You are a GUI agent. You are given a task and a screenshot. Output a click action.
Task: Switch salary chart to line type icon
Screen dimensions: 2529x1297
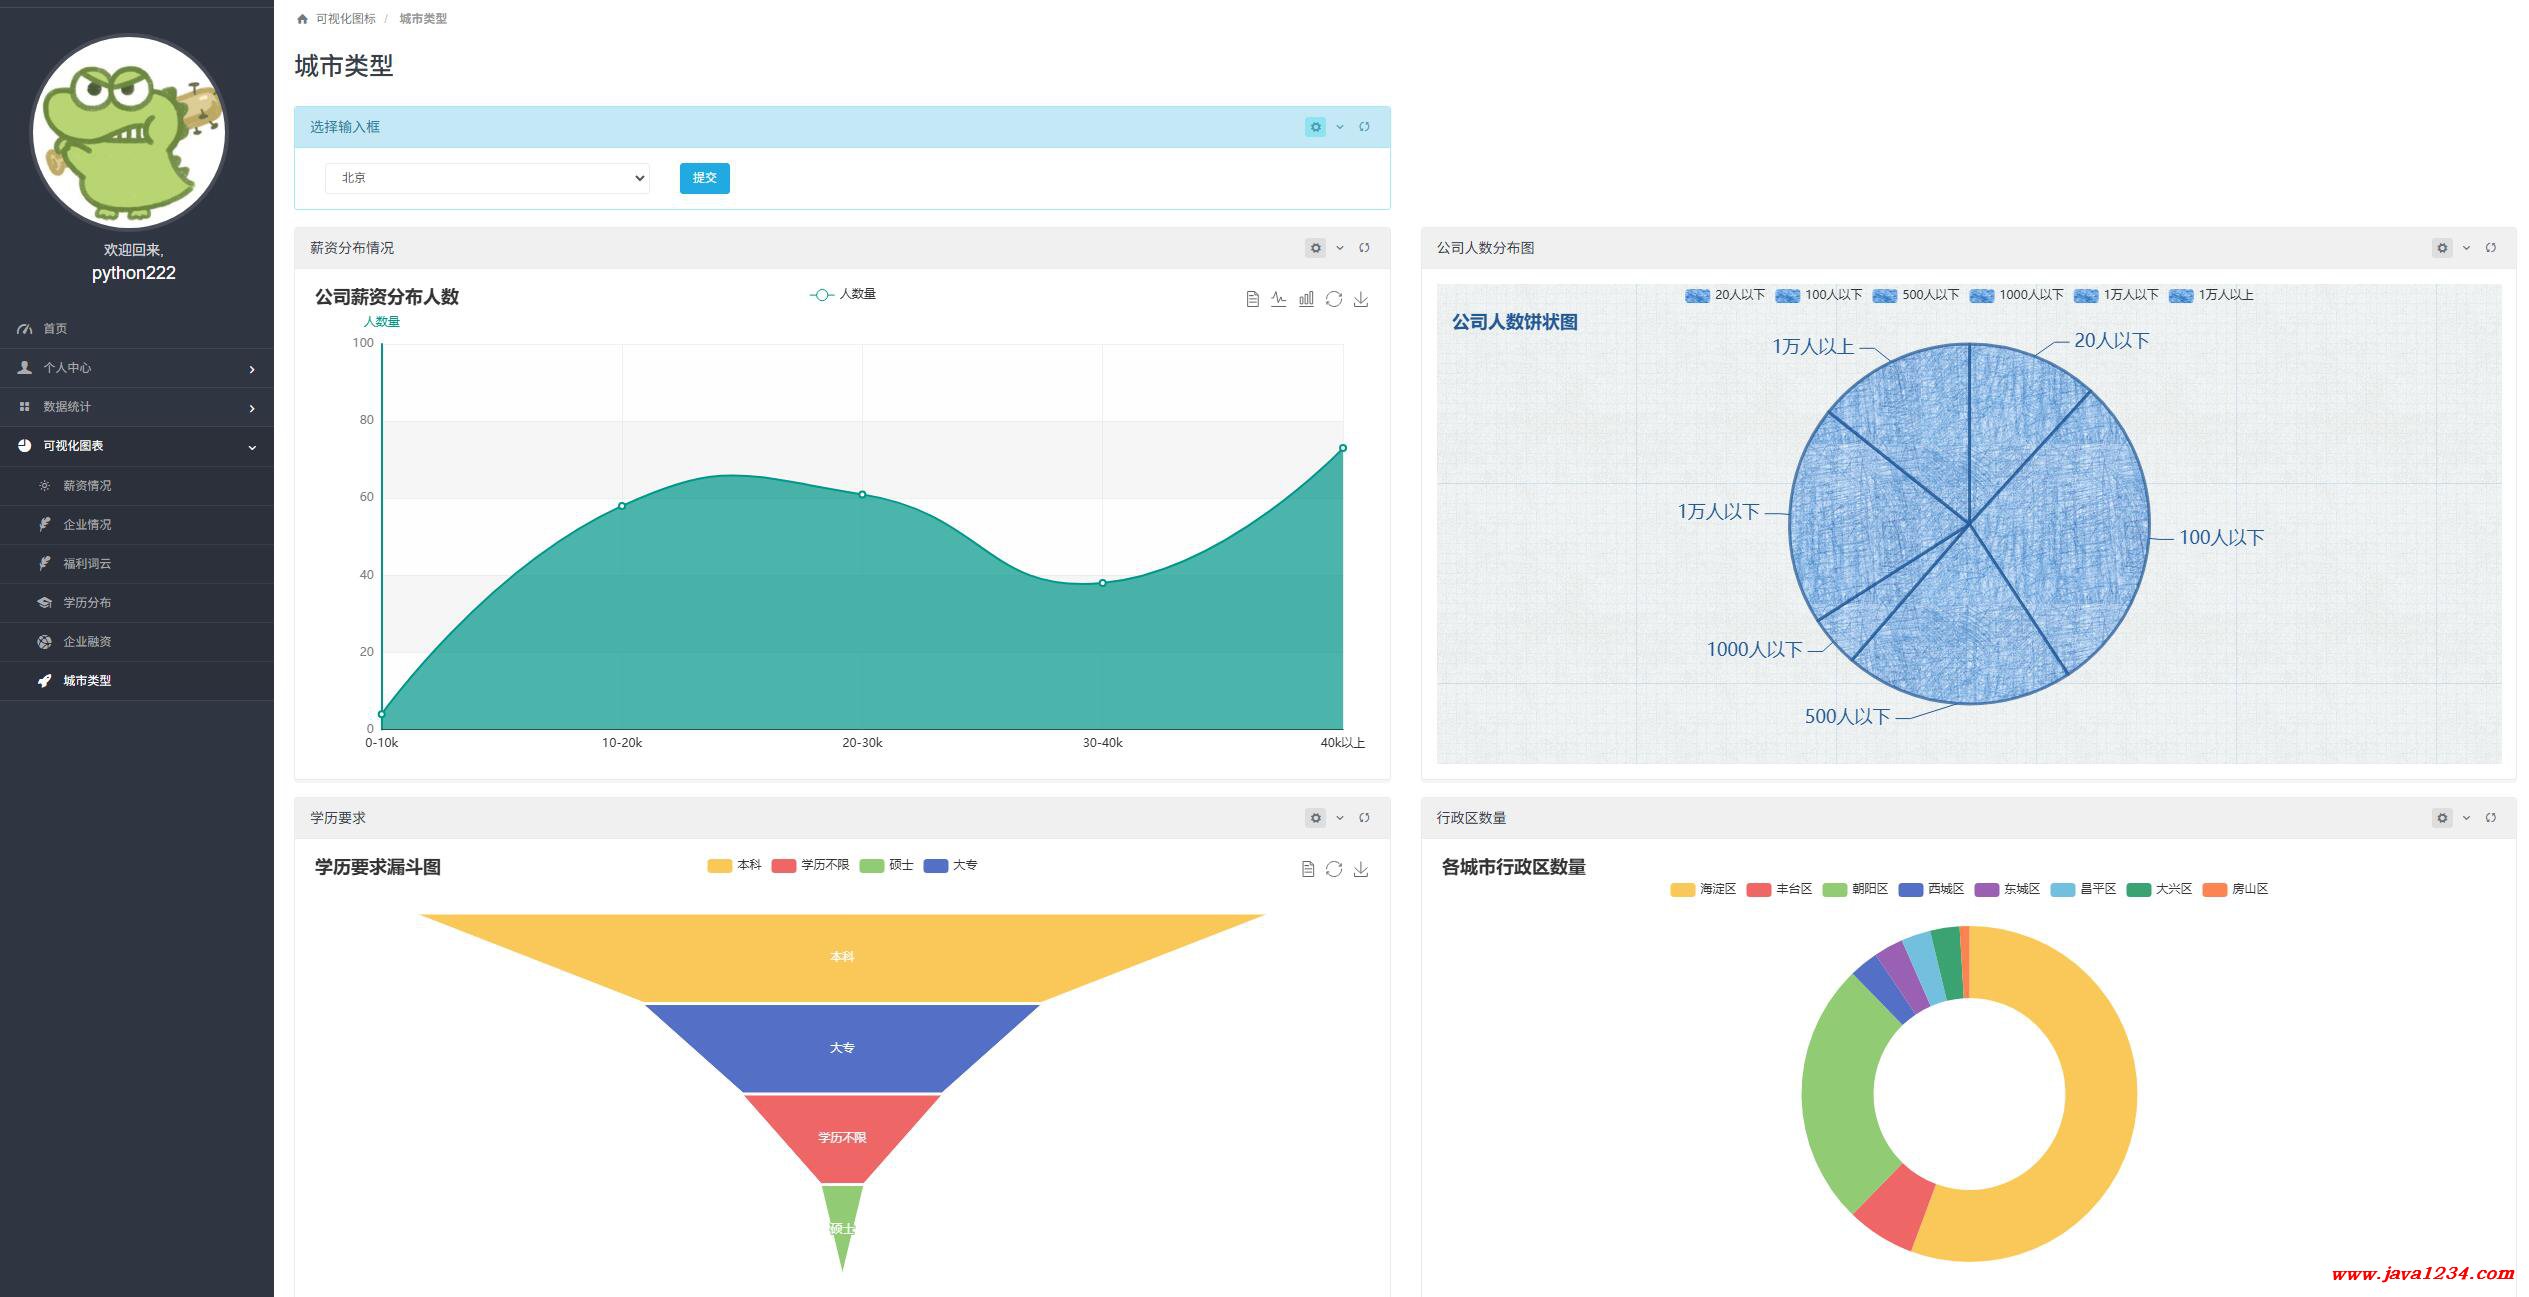(x=1279, y=299)
